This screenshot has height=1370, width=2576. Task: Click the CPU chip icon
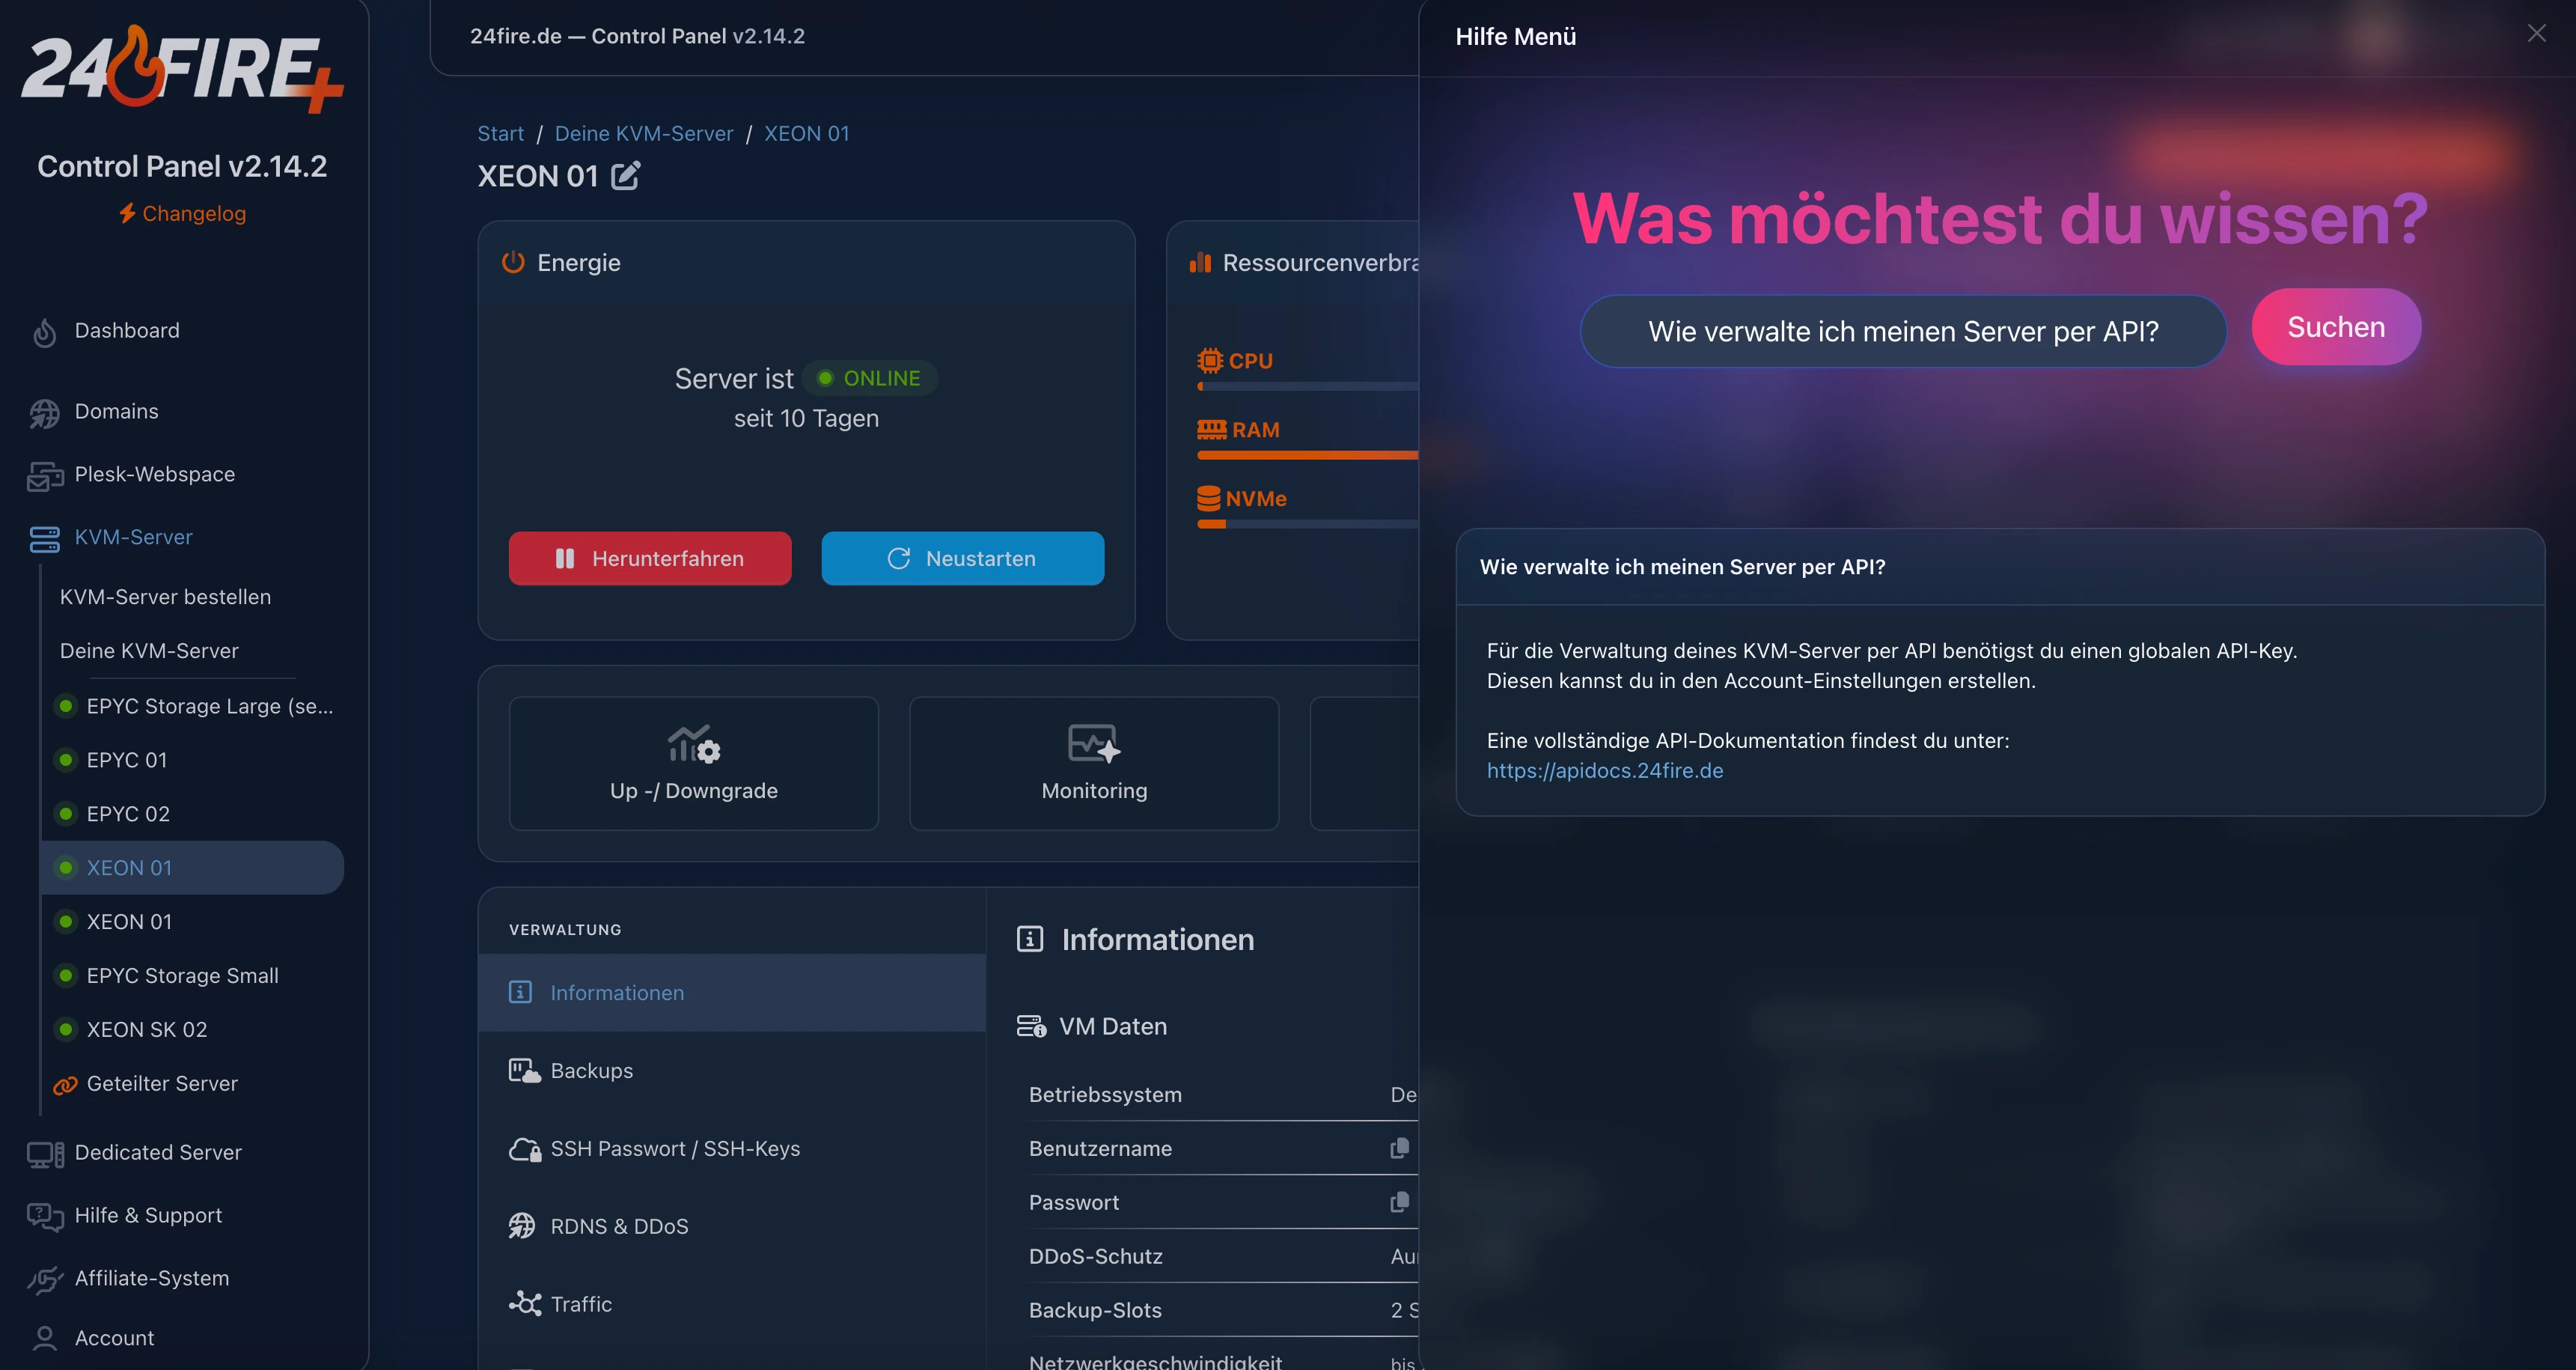tap(1210, 360)
